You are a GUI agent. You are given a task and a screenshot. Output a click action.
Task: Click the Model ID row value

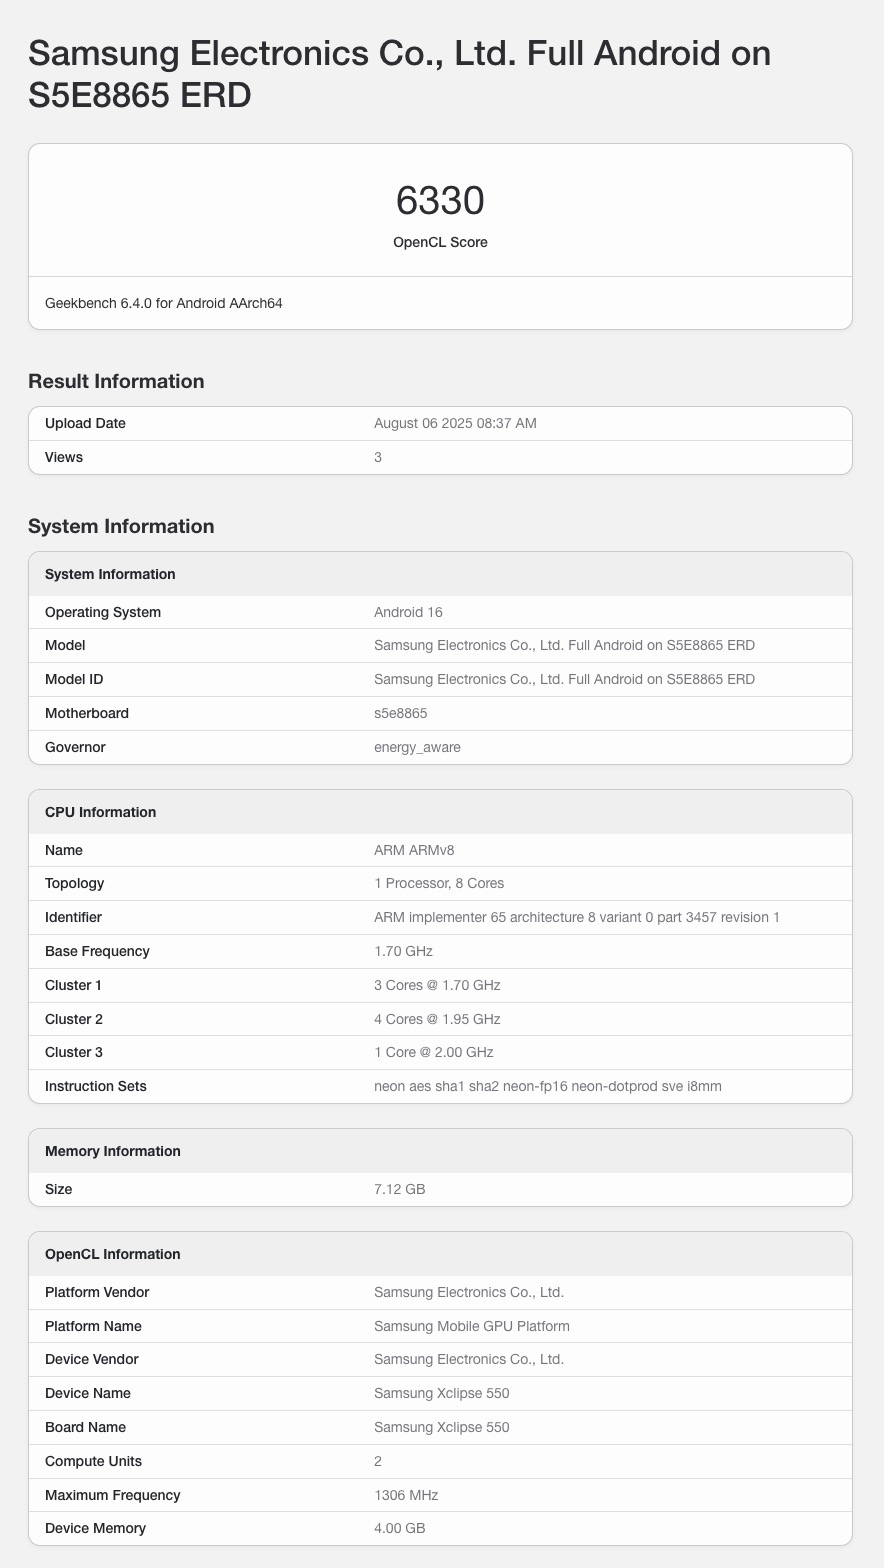(564, 679)
